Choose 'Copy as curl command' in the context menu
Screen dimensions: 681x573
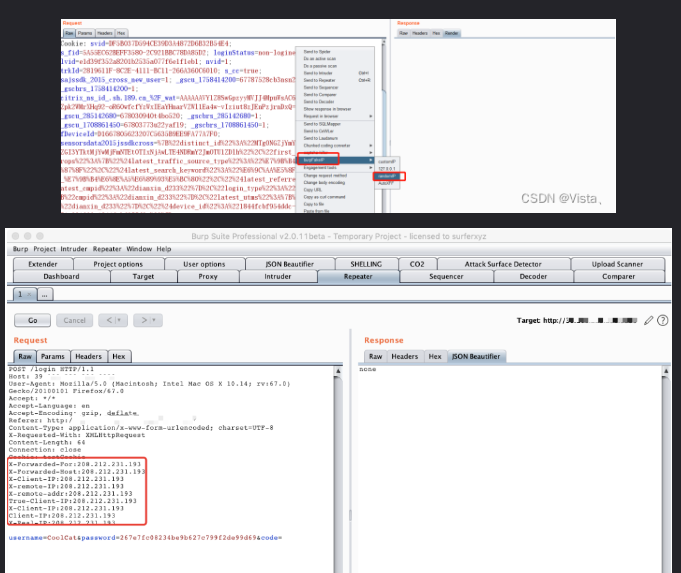coord(324,197)
